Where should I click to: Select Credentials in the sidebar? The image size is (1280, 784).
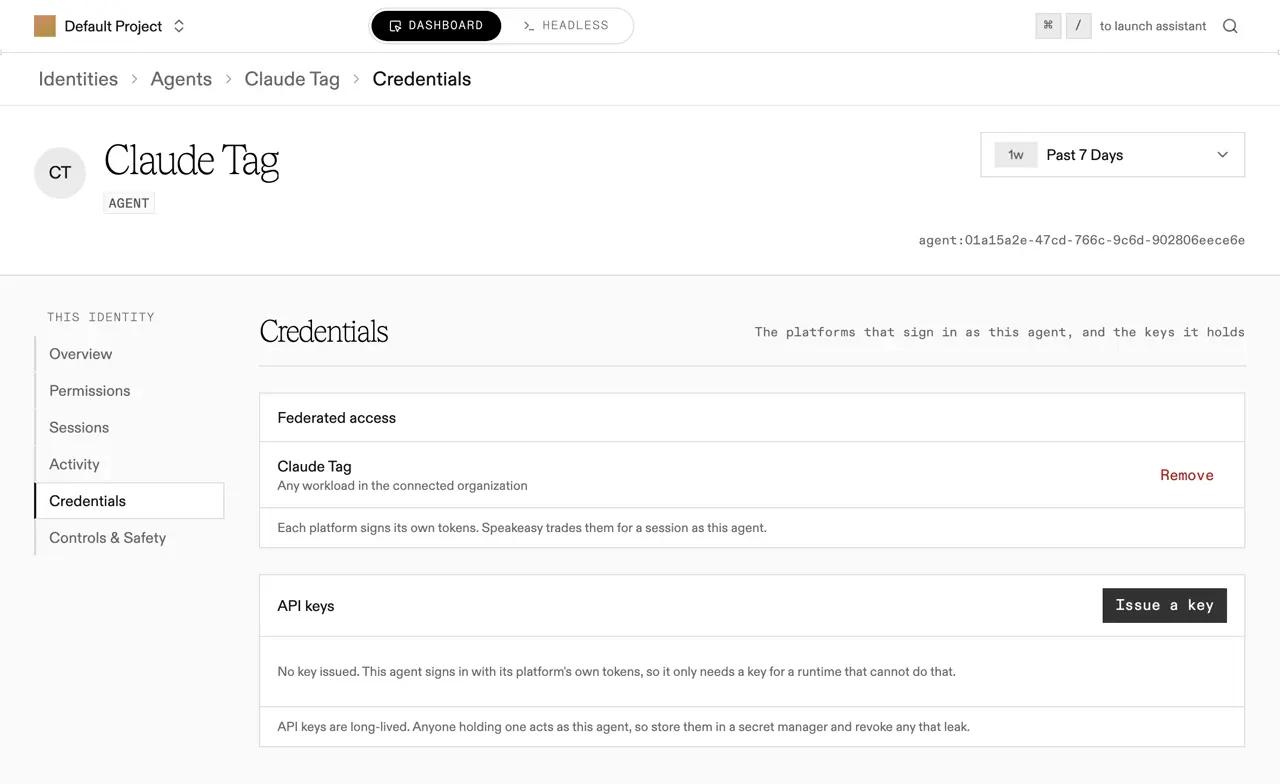point(129,501)
